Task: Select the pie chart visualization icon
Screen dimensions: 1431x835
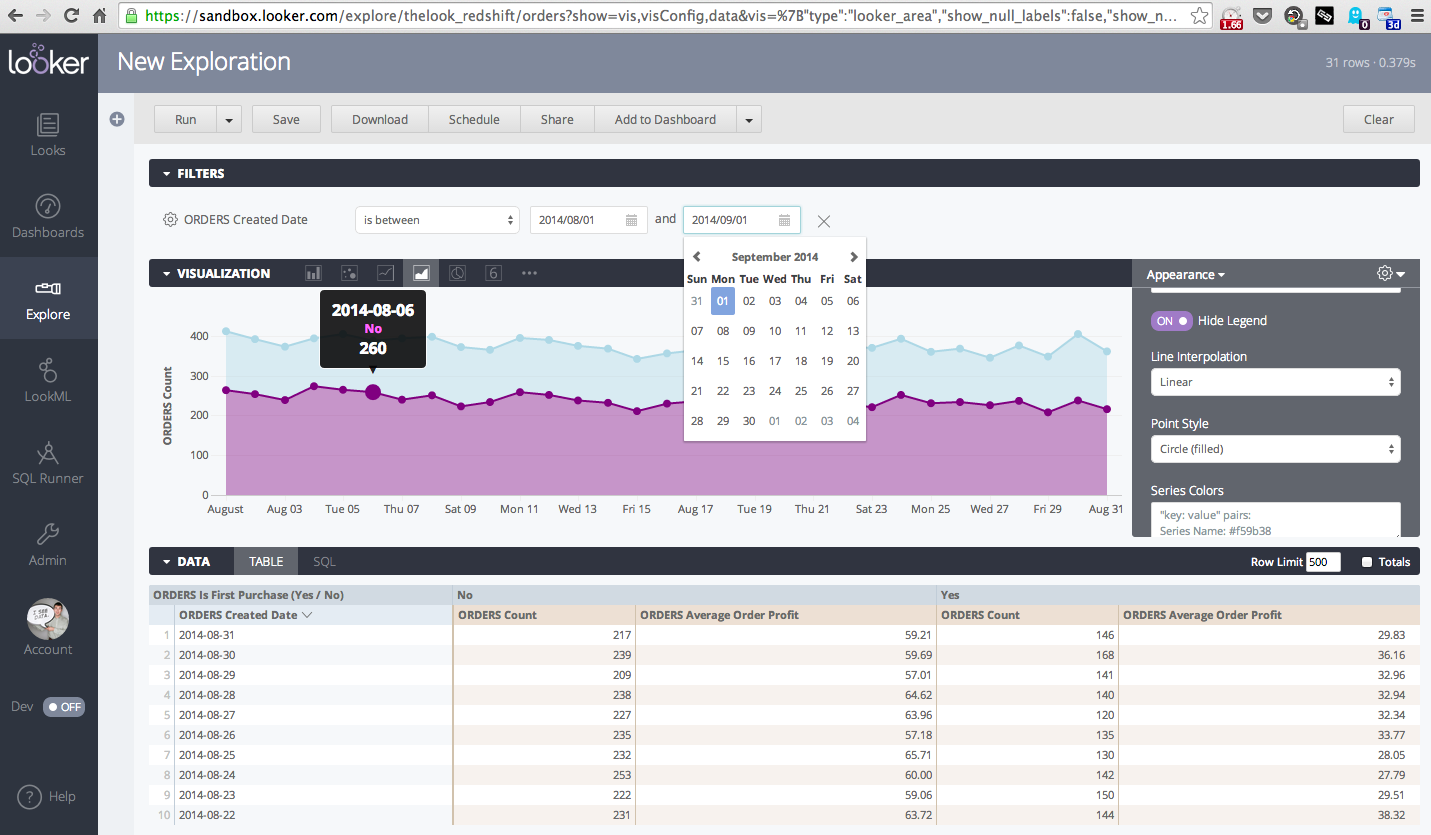Action: click(457, 273)
